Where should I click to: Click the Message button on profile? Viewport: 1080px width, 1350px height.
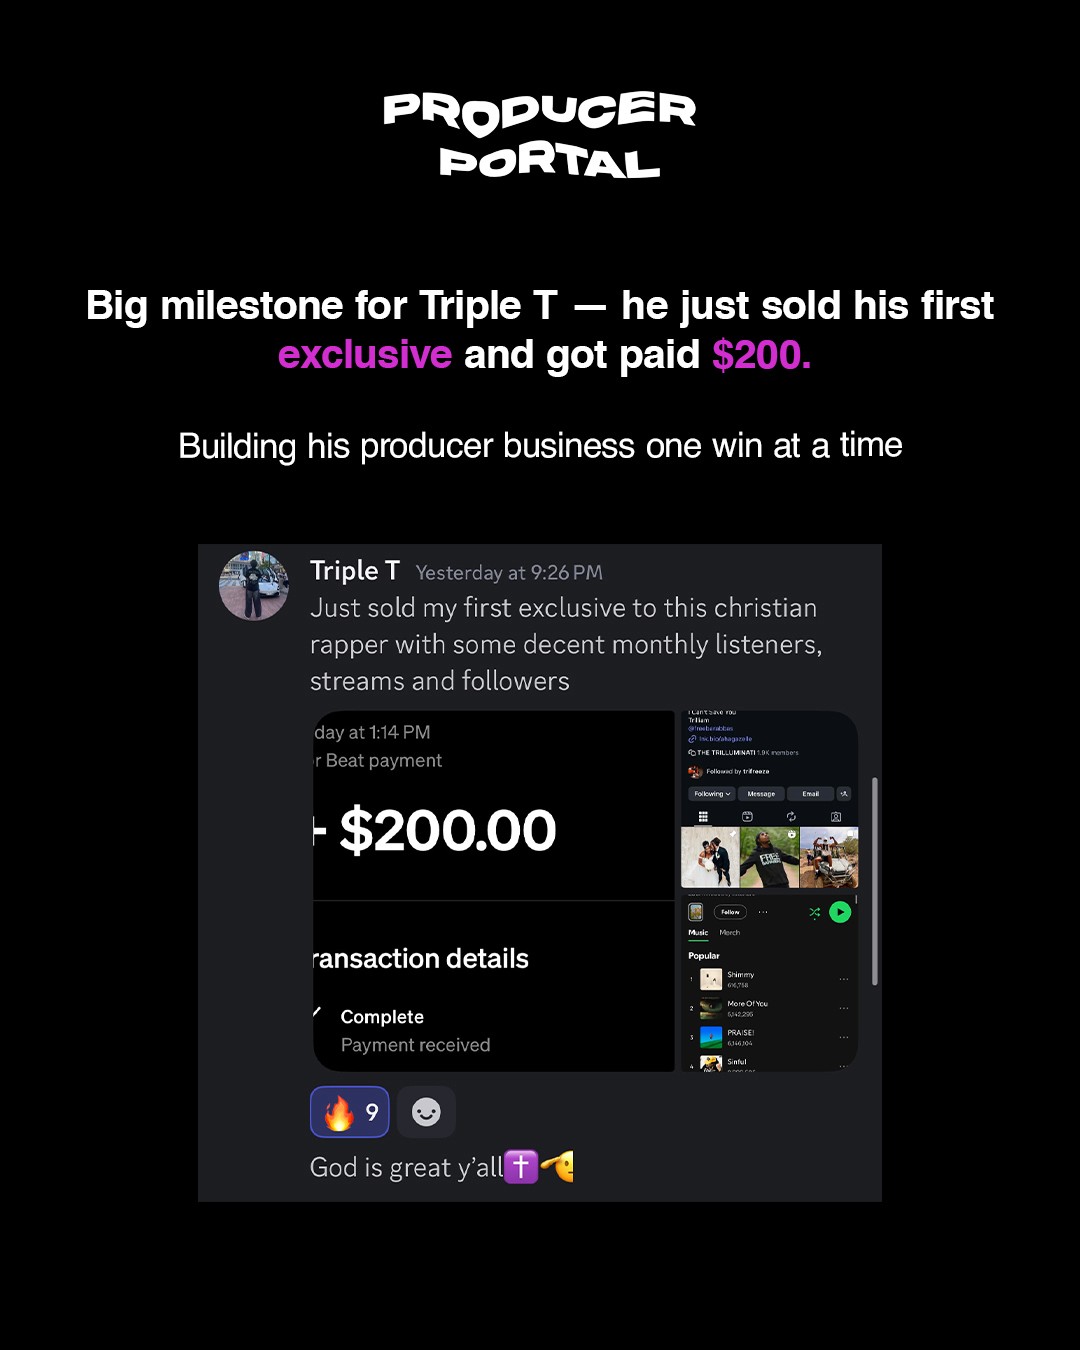tap(761, 794)
